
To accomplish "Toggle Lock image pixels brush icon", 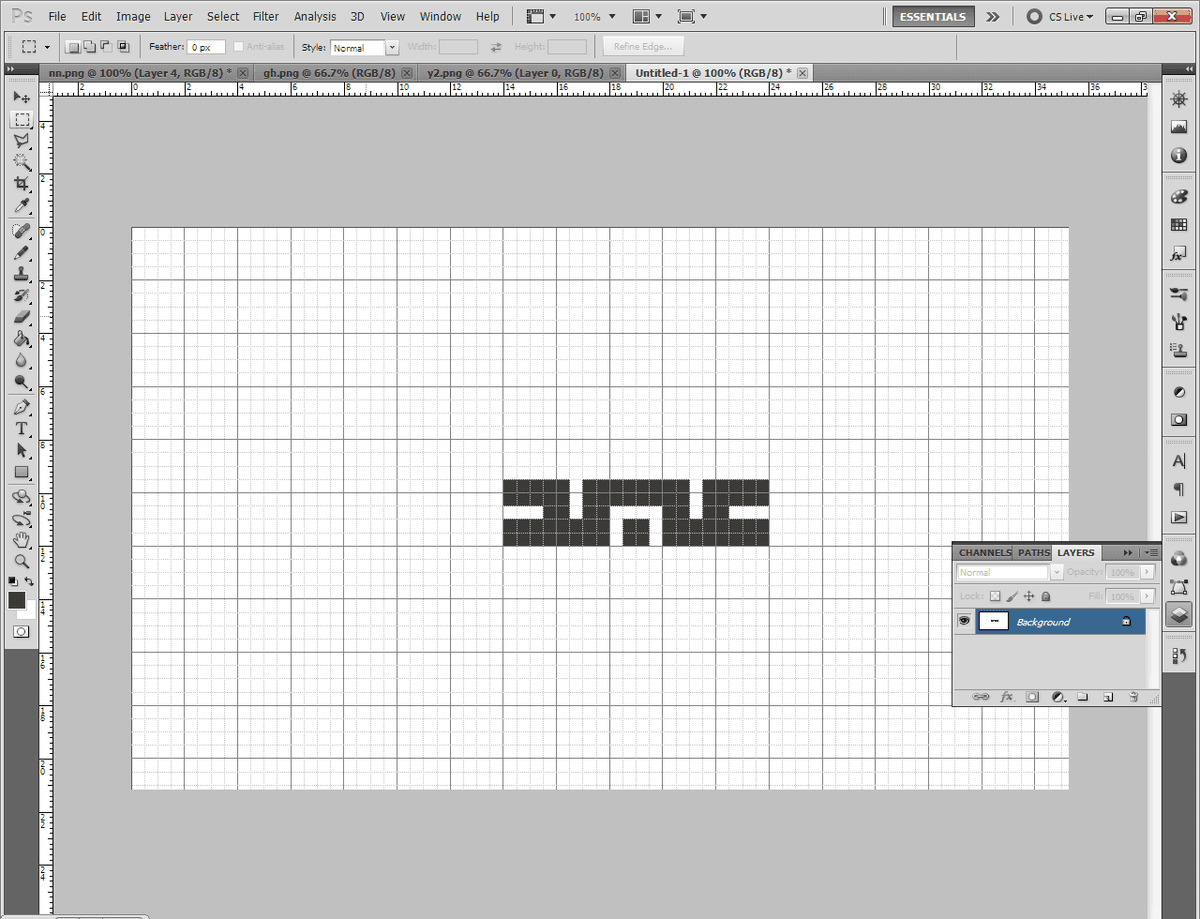I will click(x=1012, y=596).
